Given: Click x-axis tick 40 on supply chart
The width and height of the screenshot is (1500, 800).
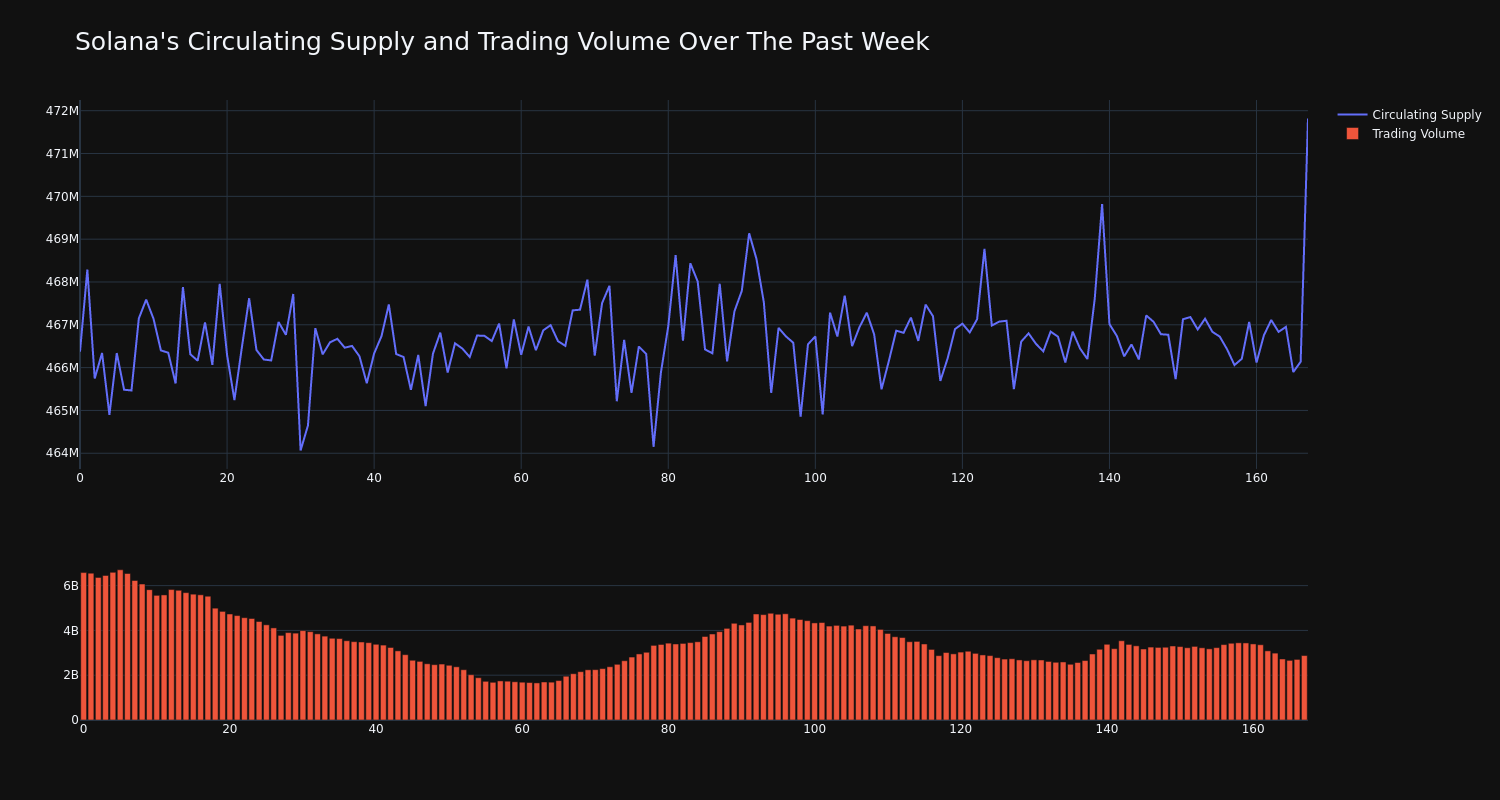Looking at the screenshot, I should click(374, 478).
